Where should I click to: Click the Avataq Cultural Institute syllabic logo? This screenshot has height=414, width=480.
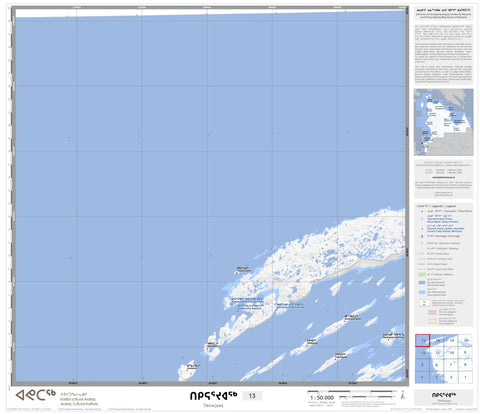click(x=35, y=395)
